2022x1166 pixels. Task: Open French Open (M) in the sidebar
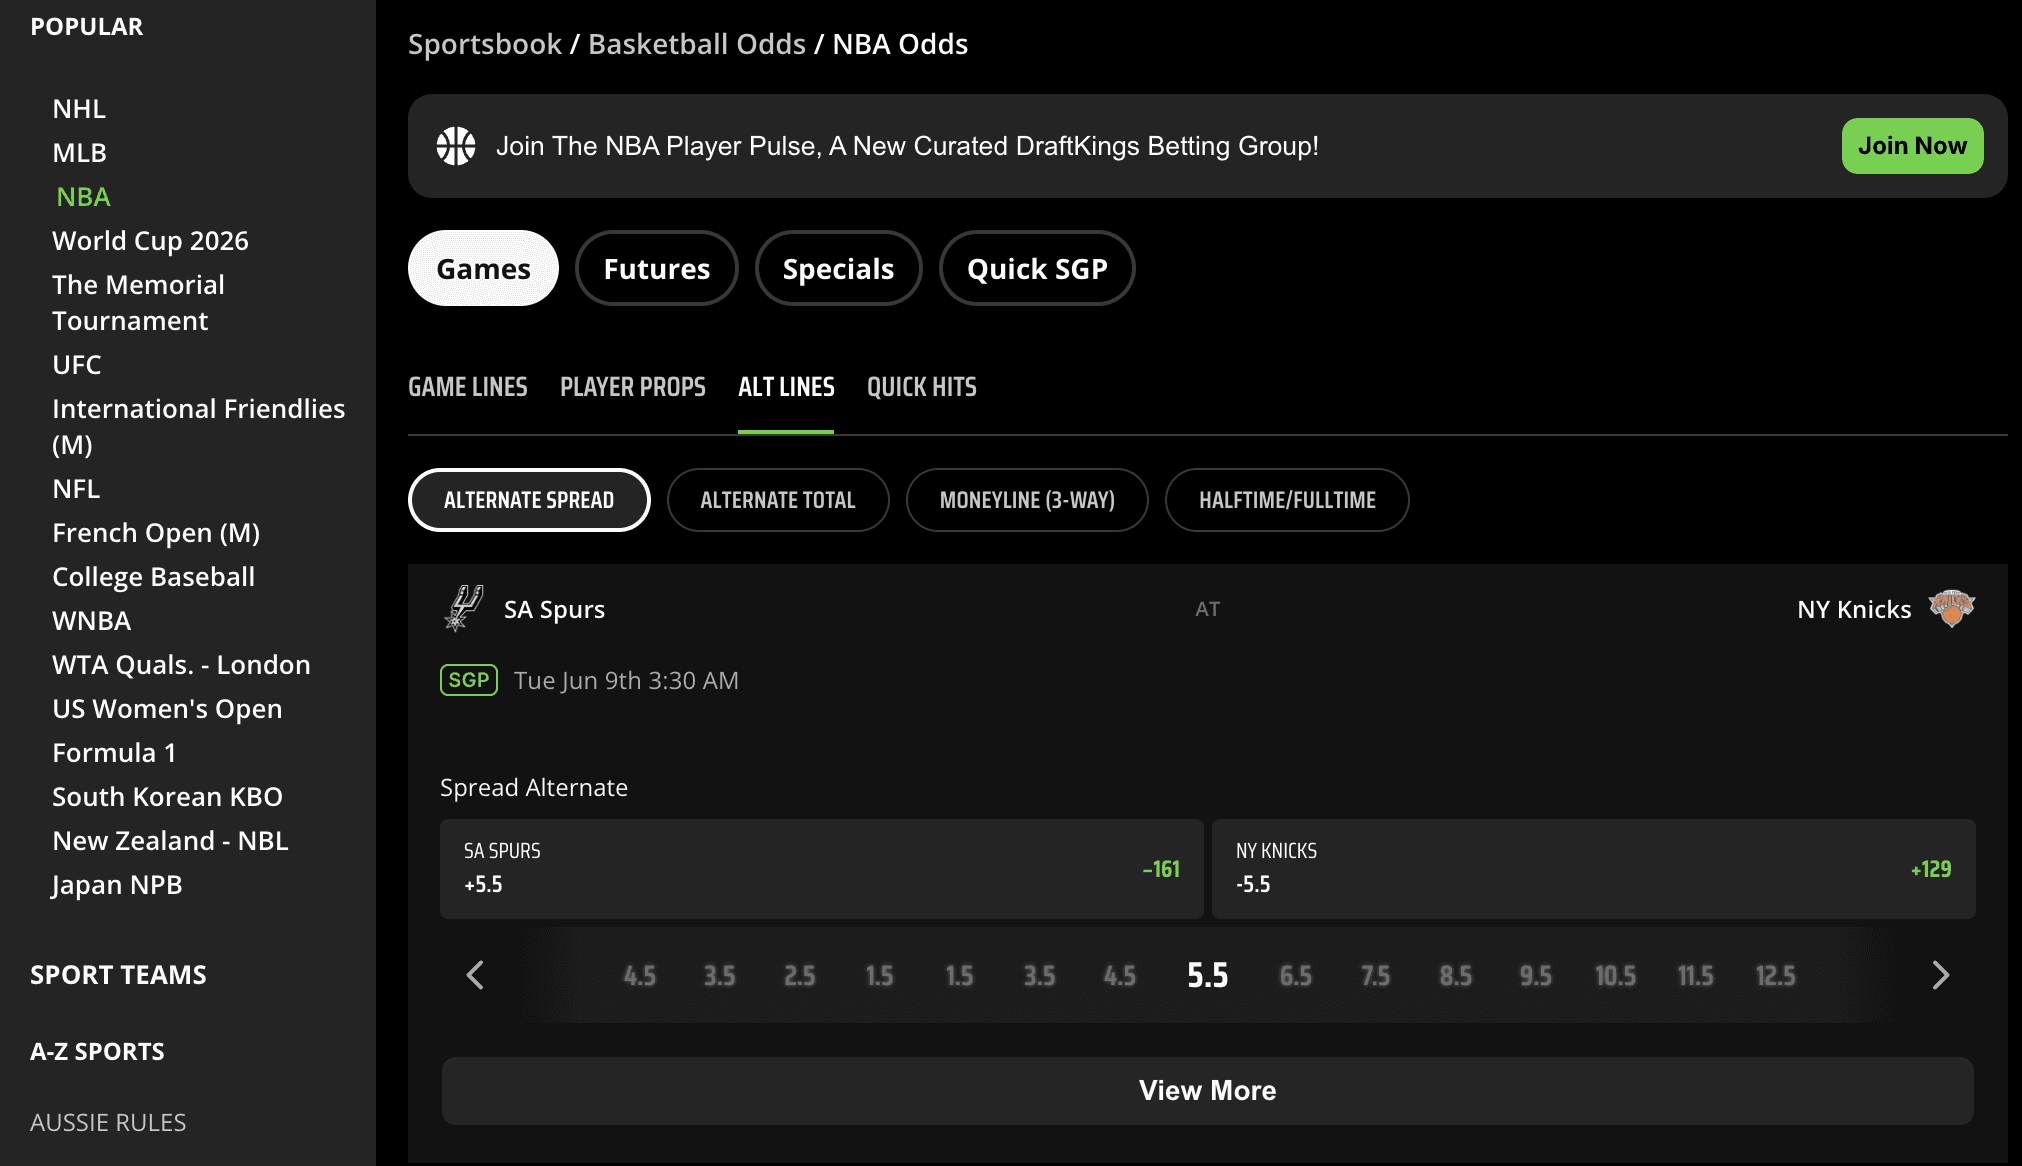pos(156,532)
